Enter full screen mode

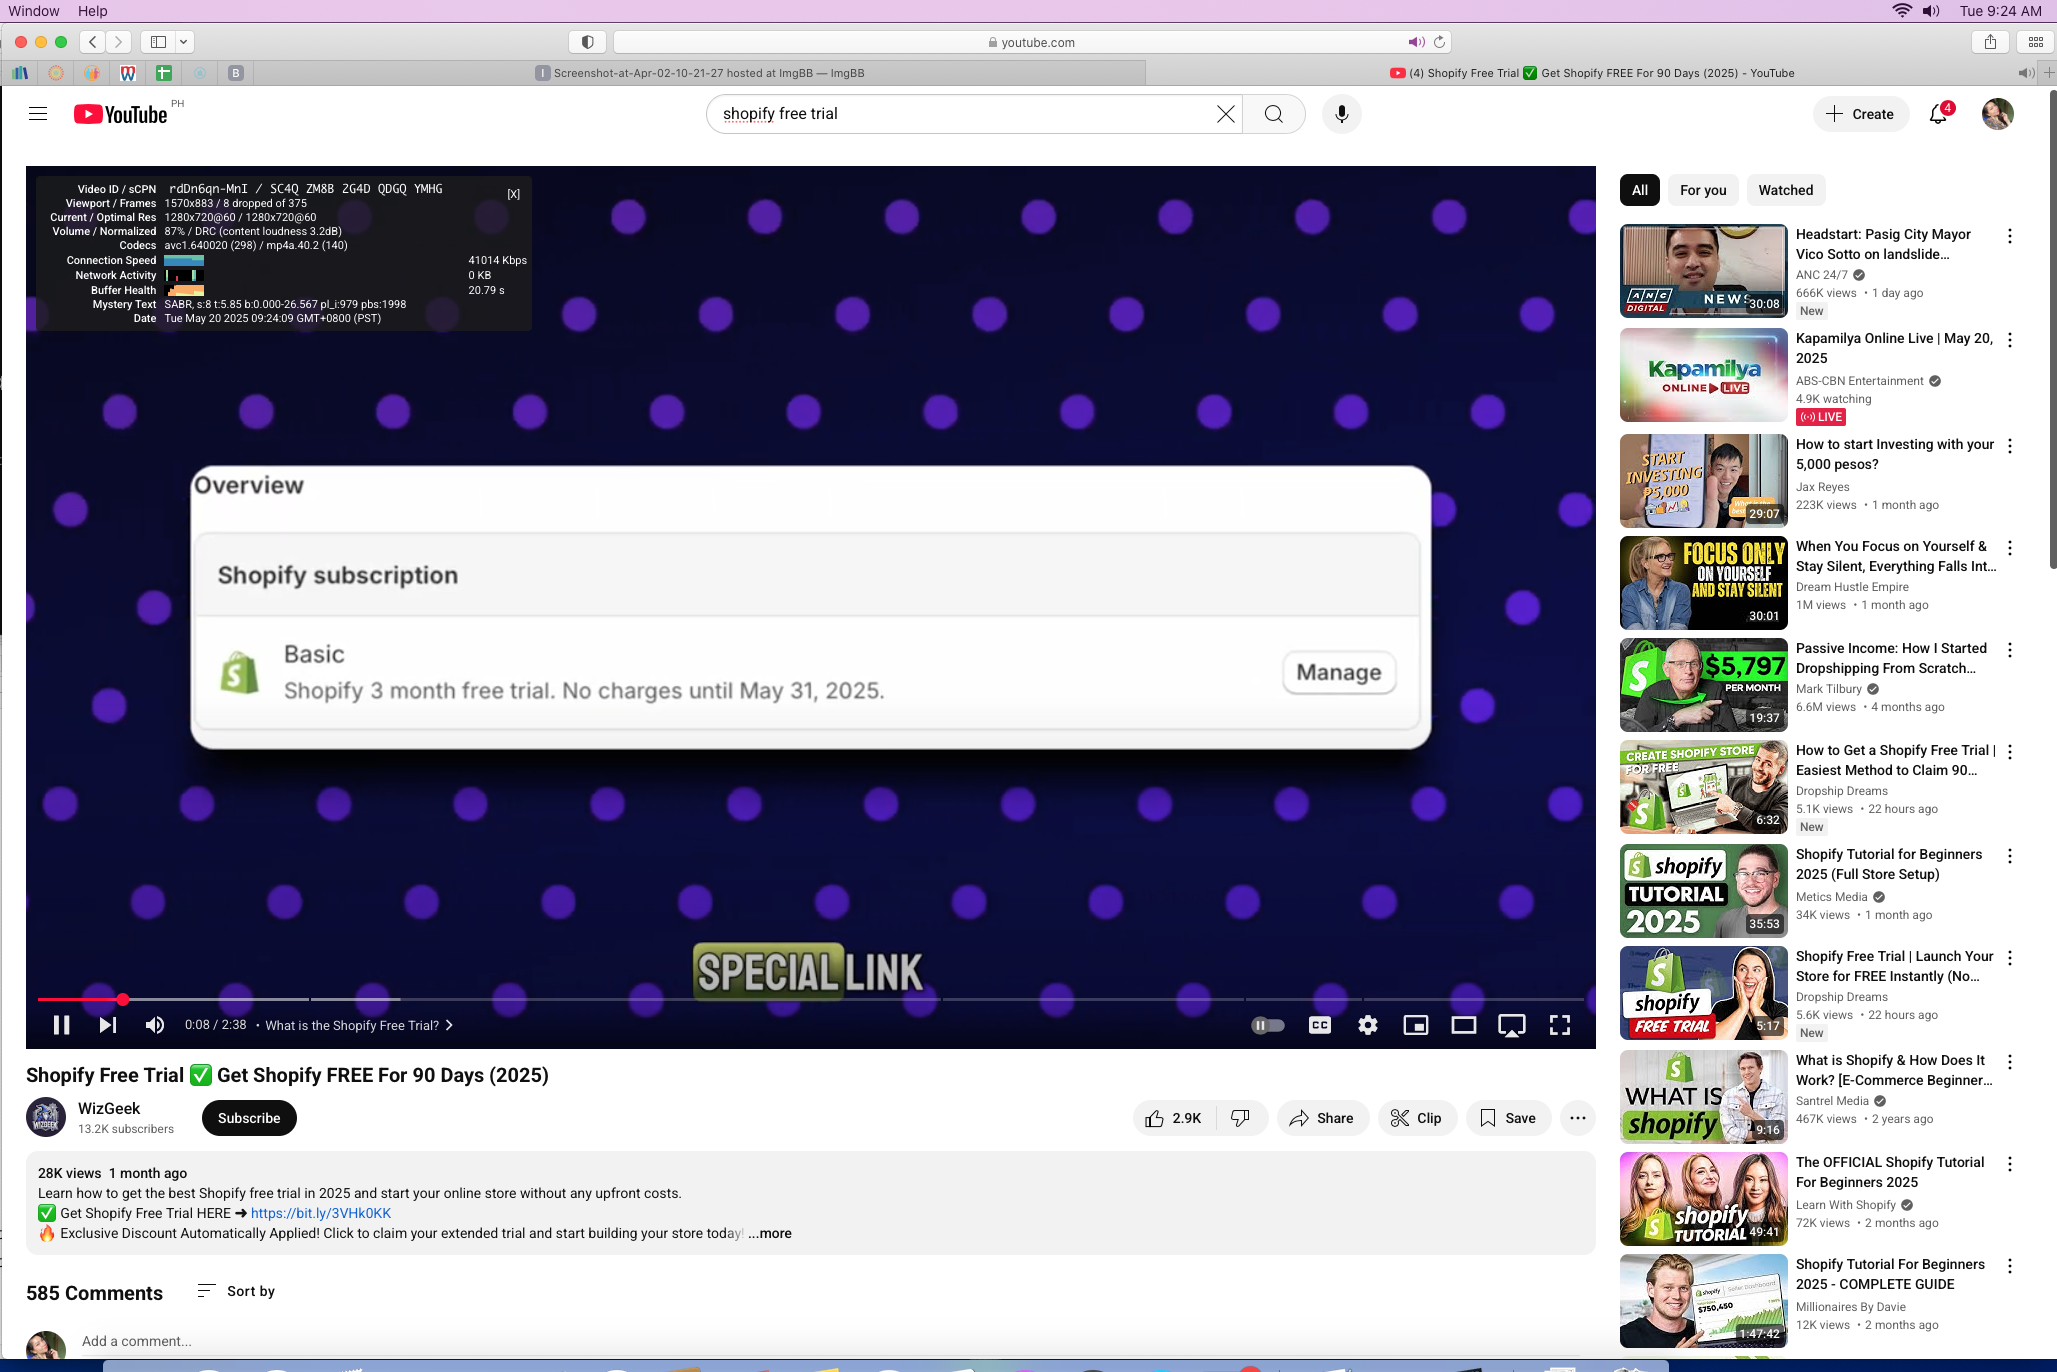[x=1560, y=1025]
